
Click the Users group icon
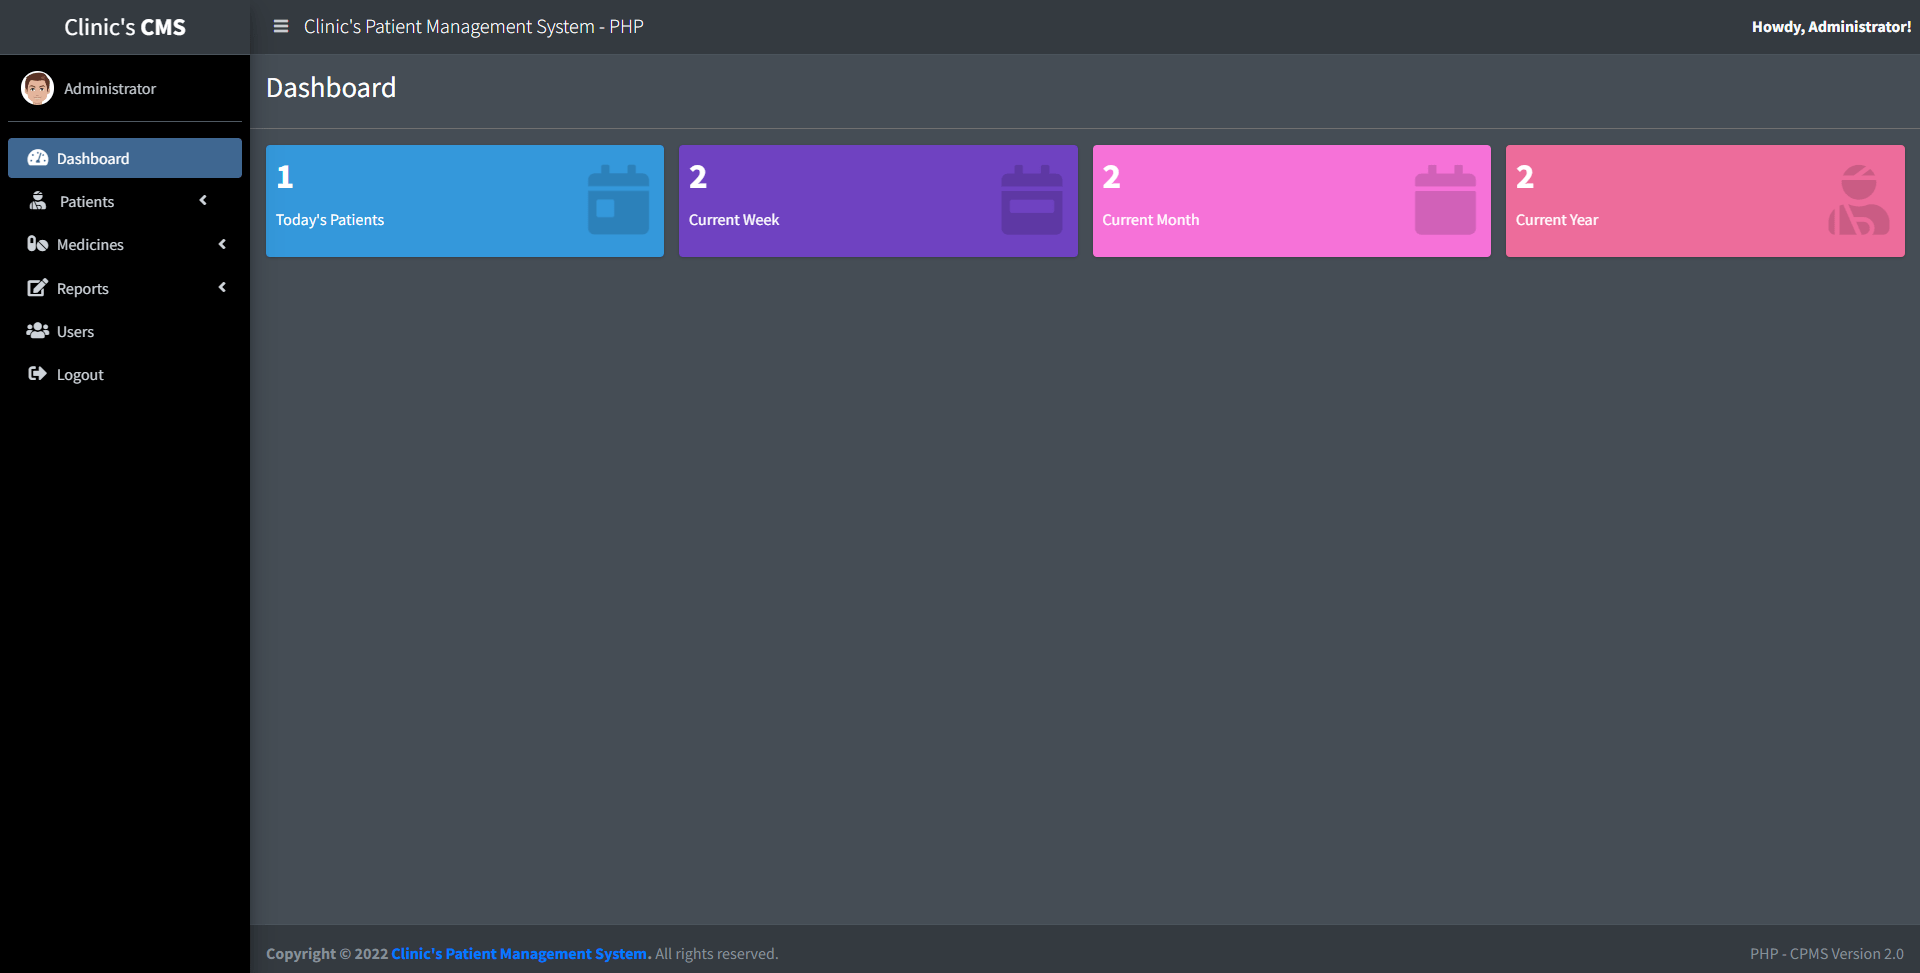(37, 330)
